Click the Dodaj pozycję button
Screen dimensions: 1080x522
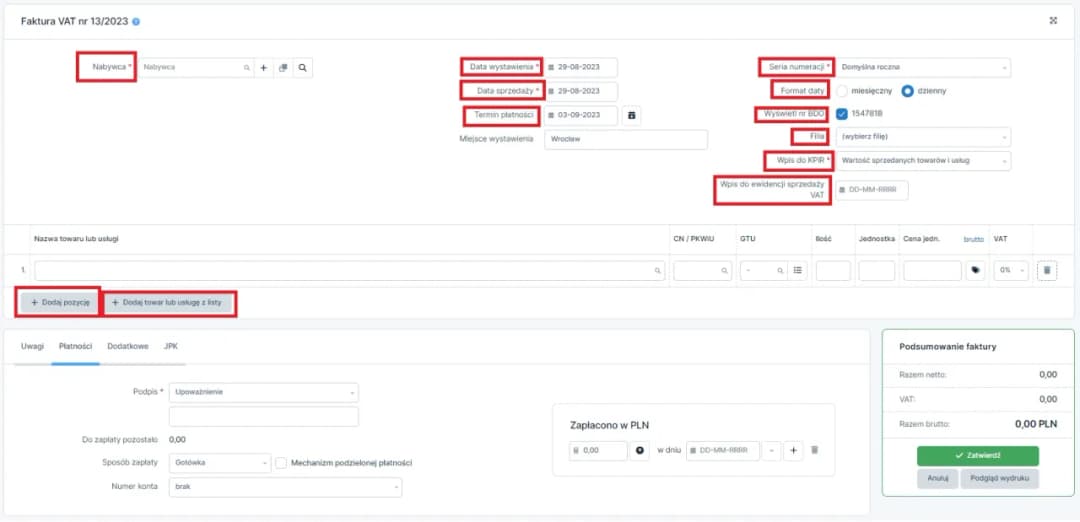(x=60, y=302)
